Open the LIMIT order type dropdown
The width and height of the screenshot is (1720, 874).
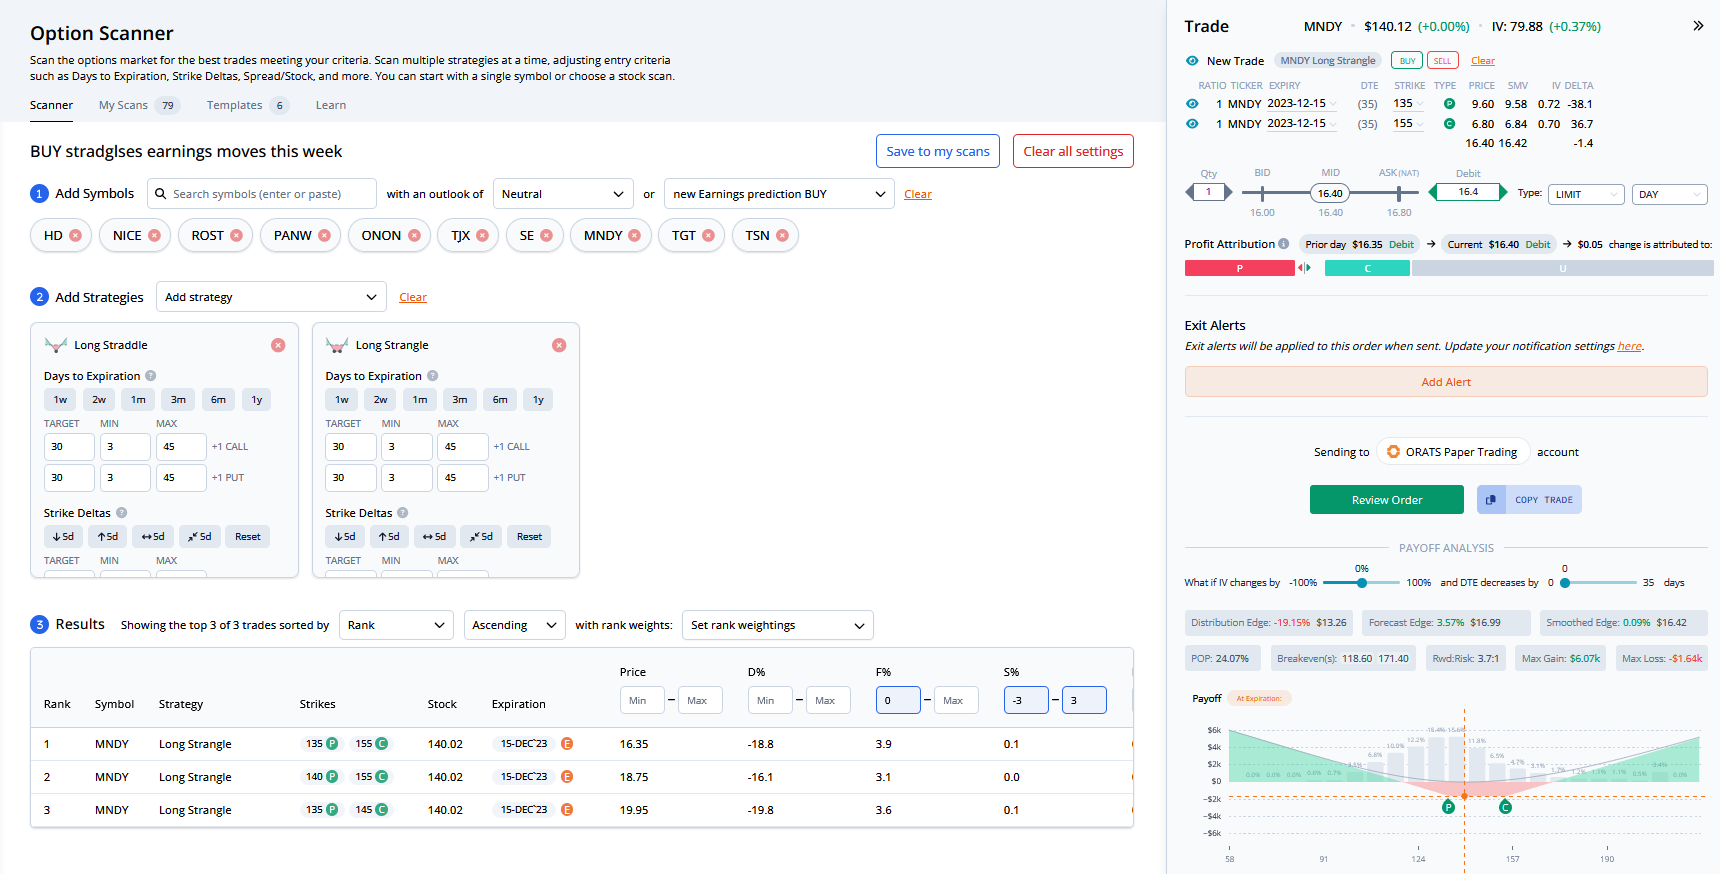pos(1586,194)
